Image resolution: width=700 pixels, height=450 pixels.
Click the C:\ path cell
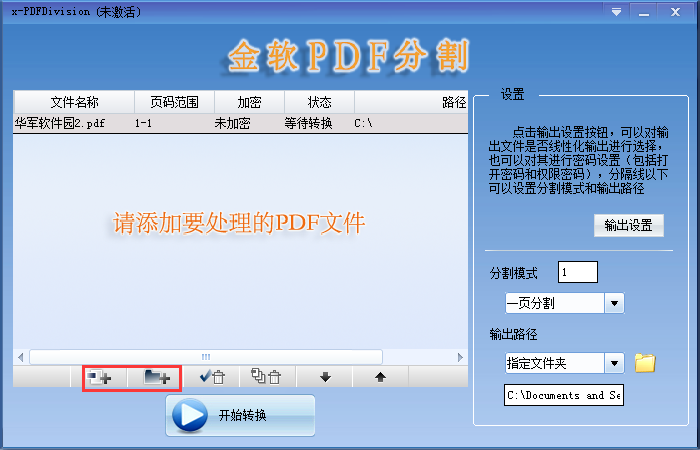pyautogui.click(x=363, y=124)
